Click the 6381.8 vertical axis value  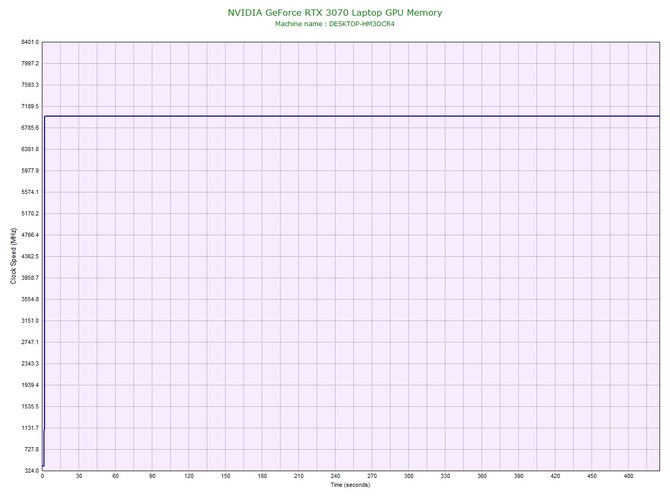click(x=30, y=149)
